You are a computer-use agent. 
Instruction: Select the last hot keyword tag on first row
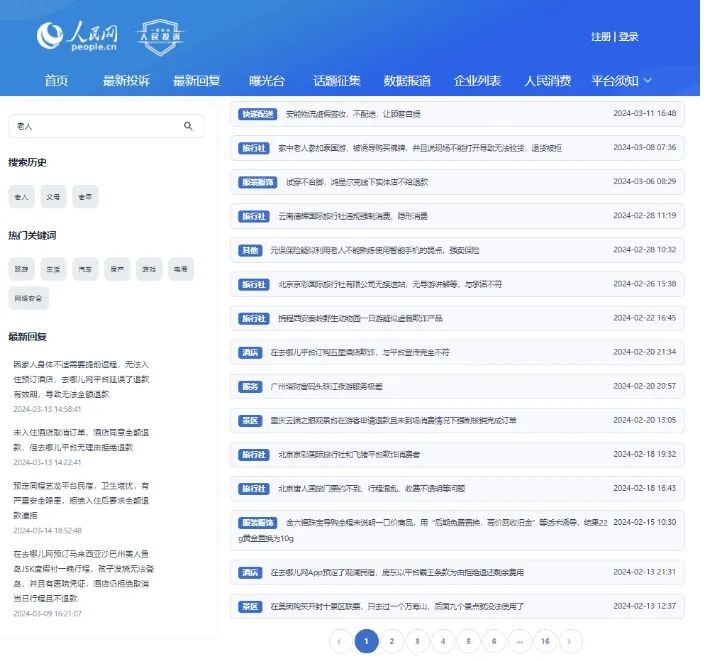(x=181, y=269)
